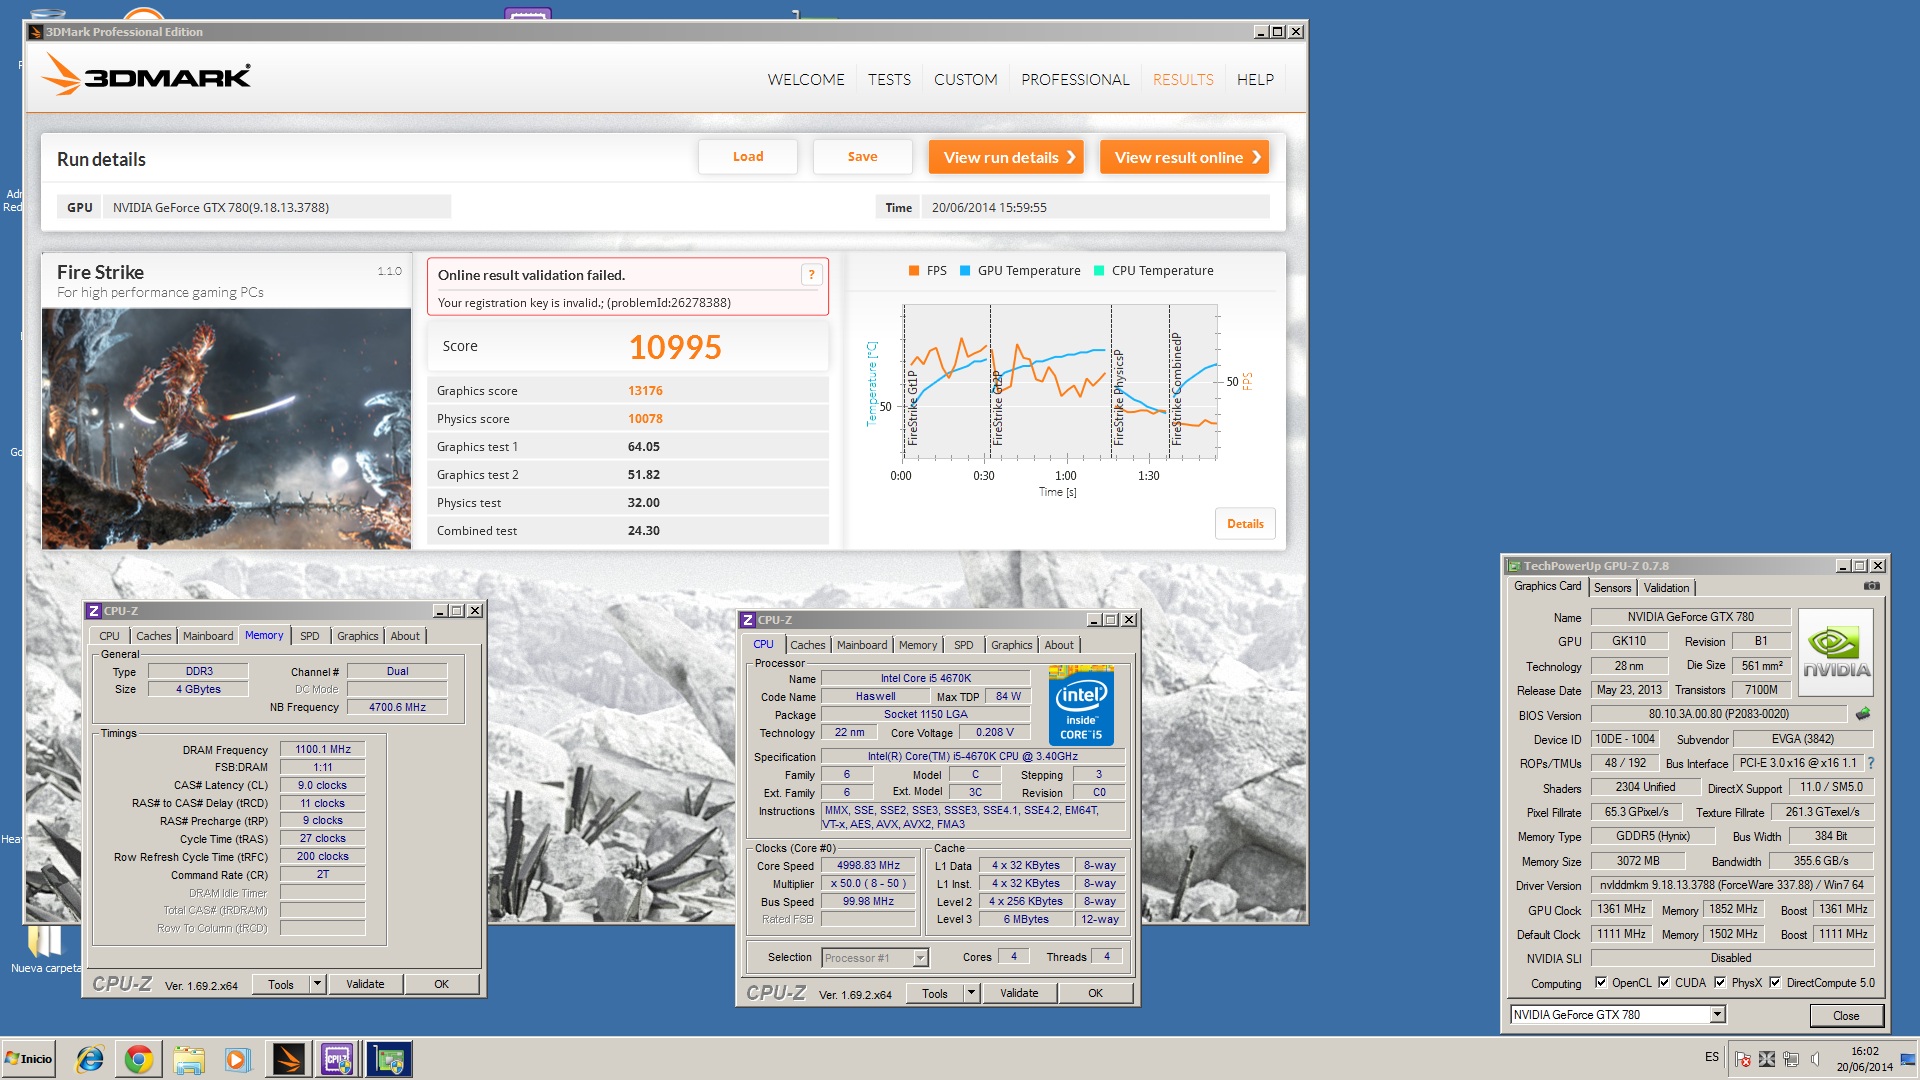1920x1080 pixels.
Task: Click the volume speaker tray icon
Action: (1815, 1059)
